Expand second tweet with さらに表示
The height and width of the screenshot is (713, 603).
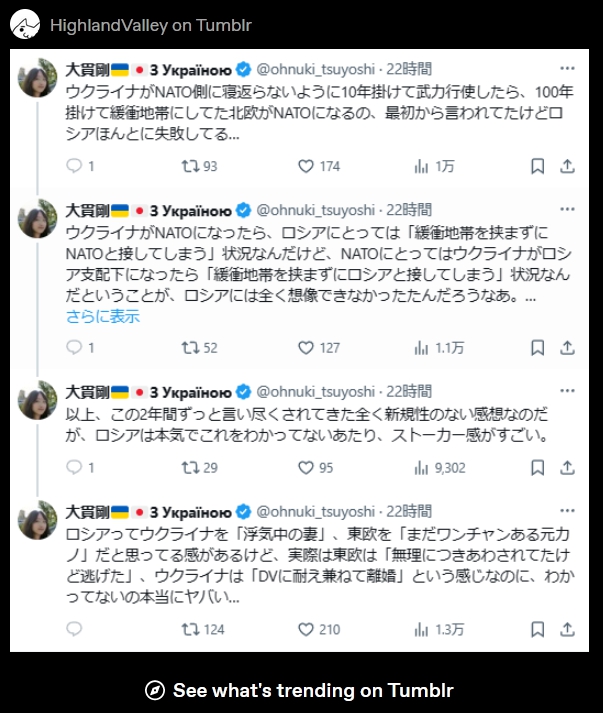[103, 317]
